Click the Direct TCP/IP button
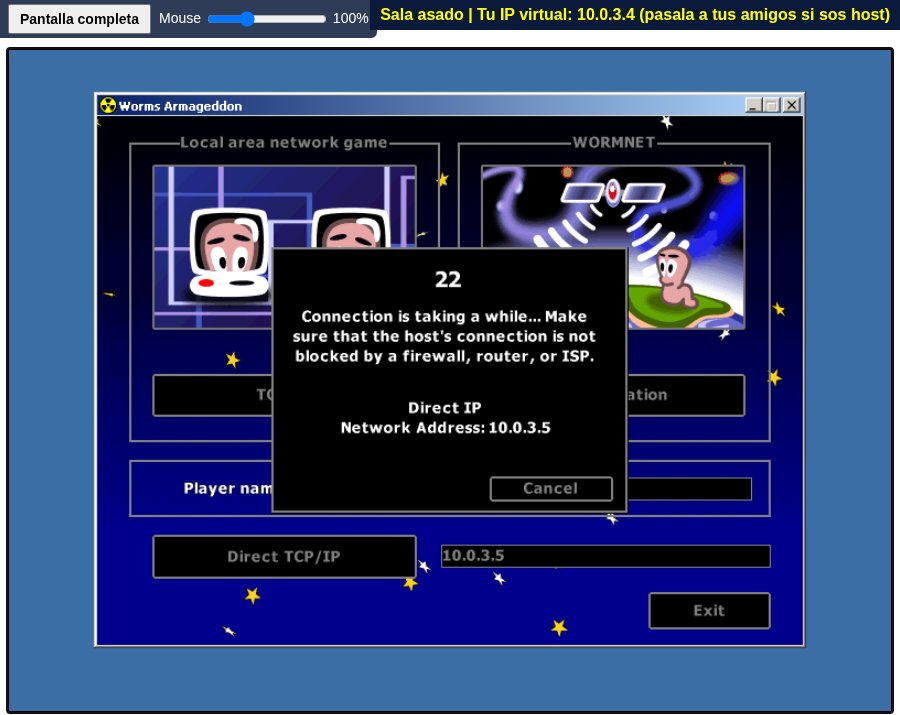The height and width of the screenshot is (715, 900). (x=284, y=556)
